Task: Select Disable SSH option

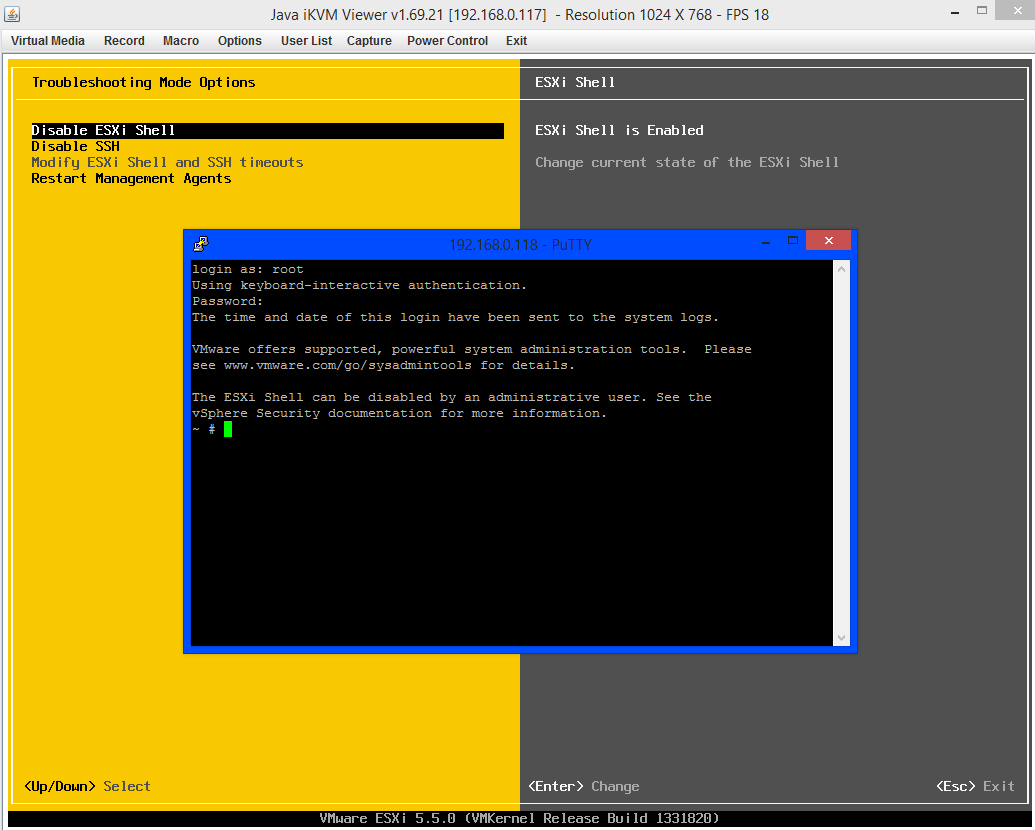Action: tap(75, 147)
